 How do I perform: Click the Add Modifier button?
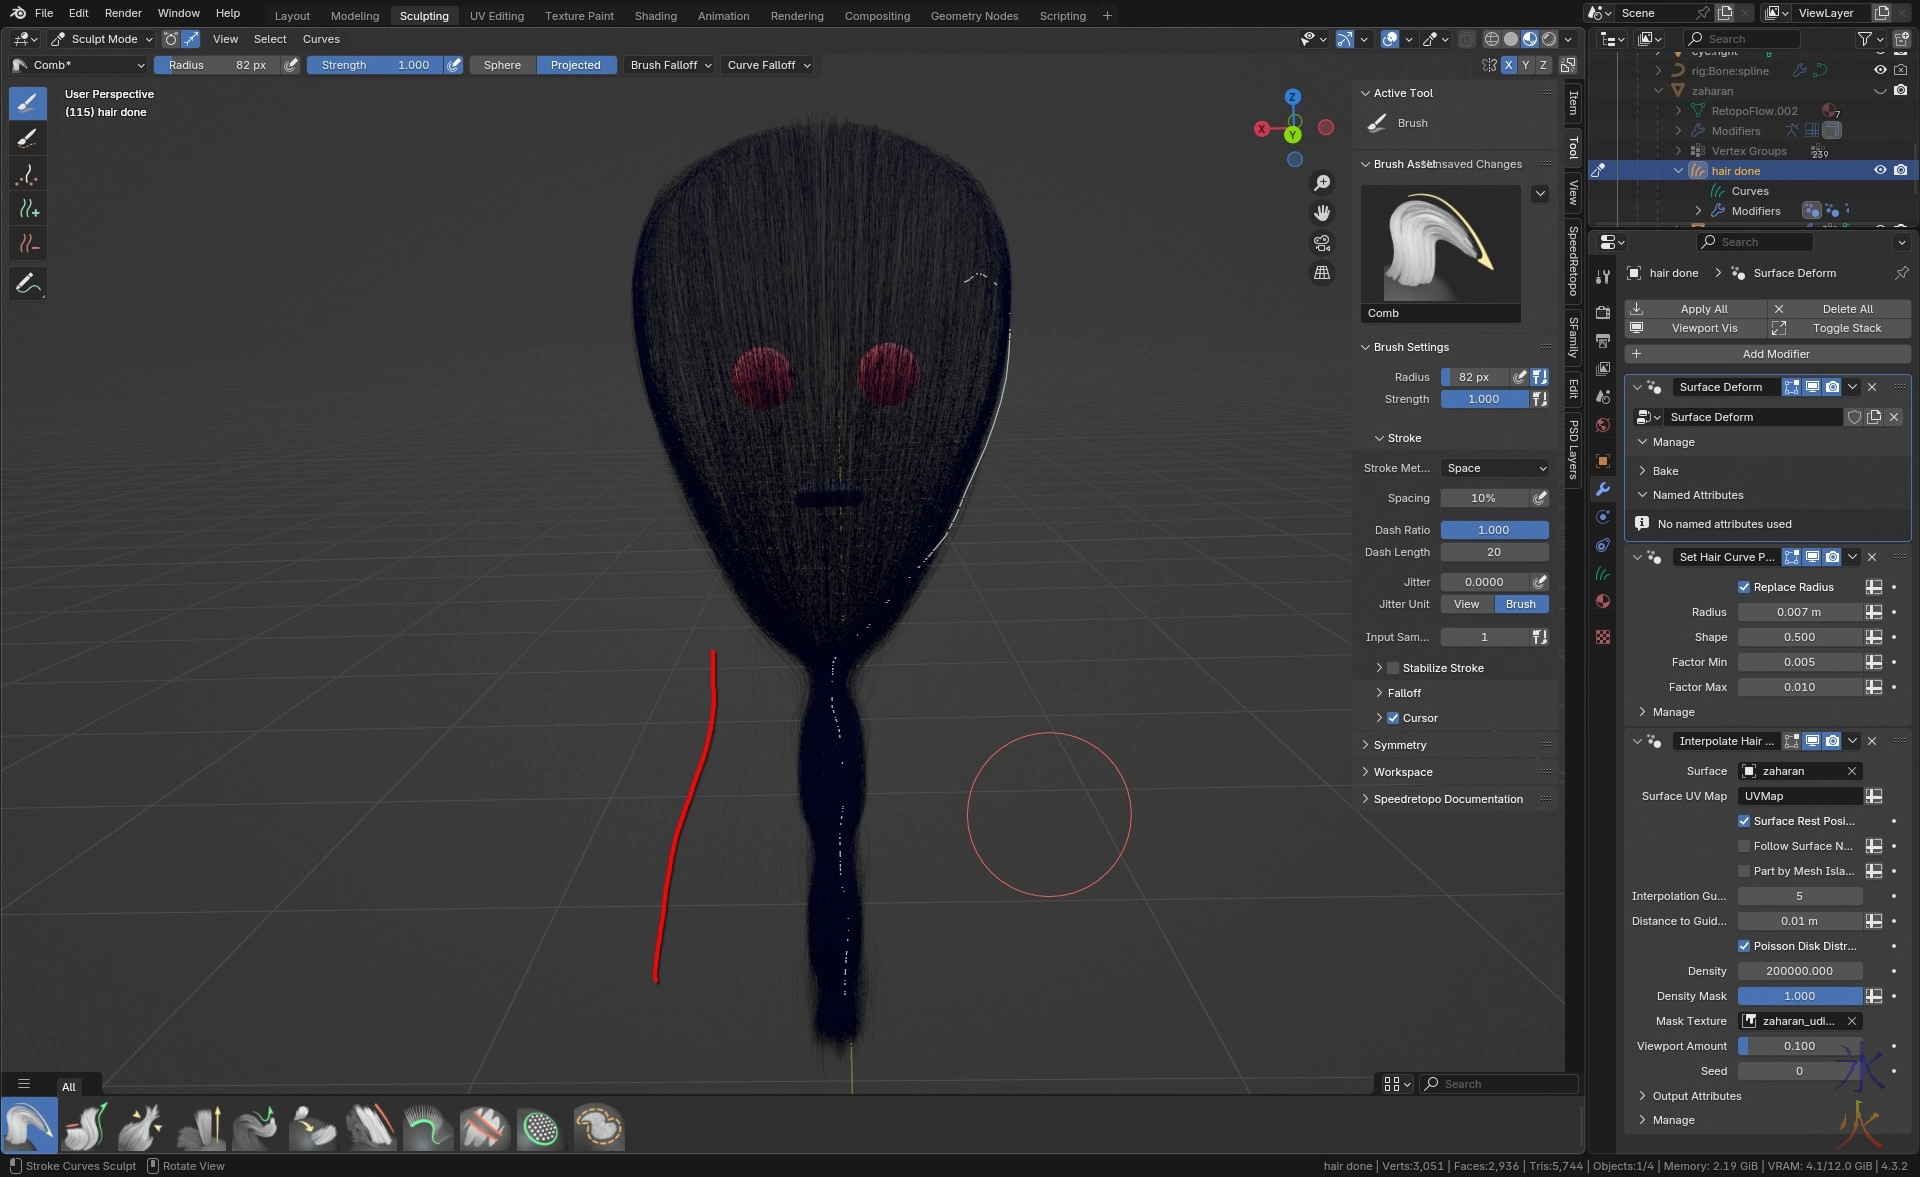coord(1775,354)
